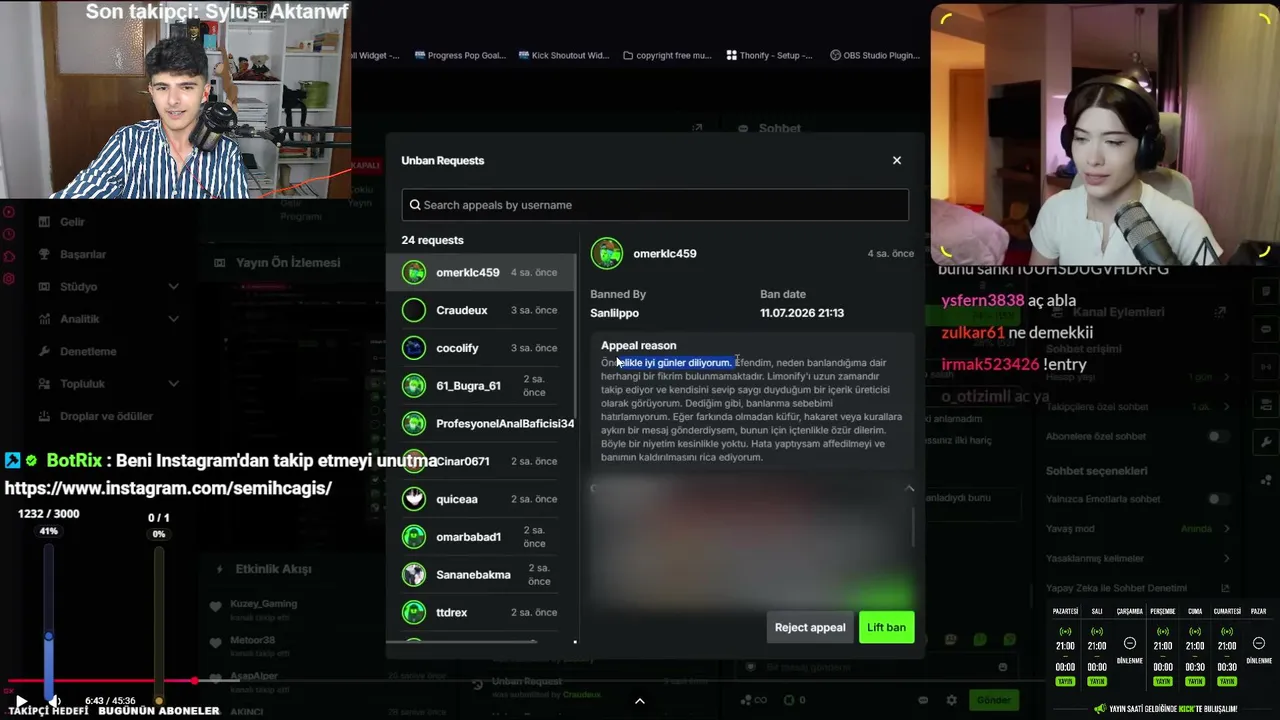The image size is (1280, 720).
Task: Click quiceaa avatar in request list
Action: (x=414, y=499)
